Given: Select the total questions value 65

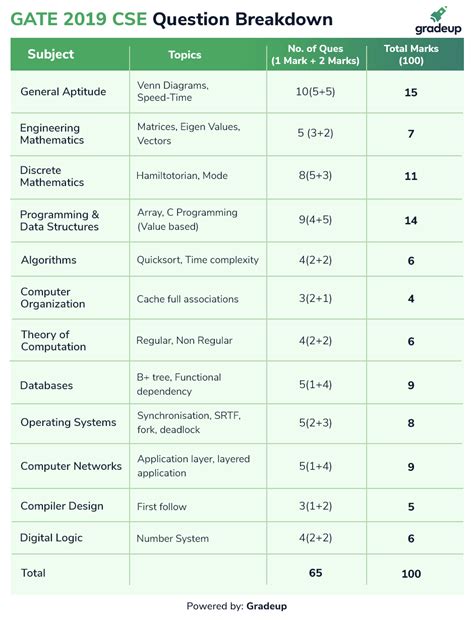Looking at the screenshot, I should pos(315,573).
